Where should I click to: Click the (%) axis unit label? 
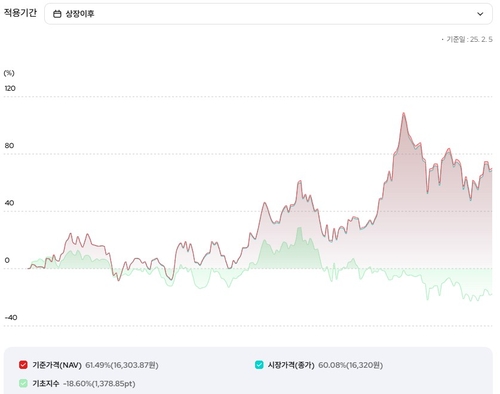point(9,73)
